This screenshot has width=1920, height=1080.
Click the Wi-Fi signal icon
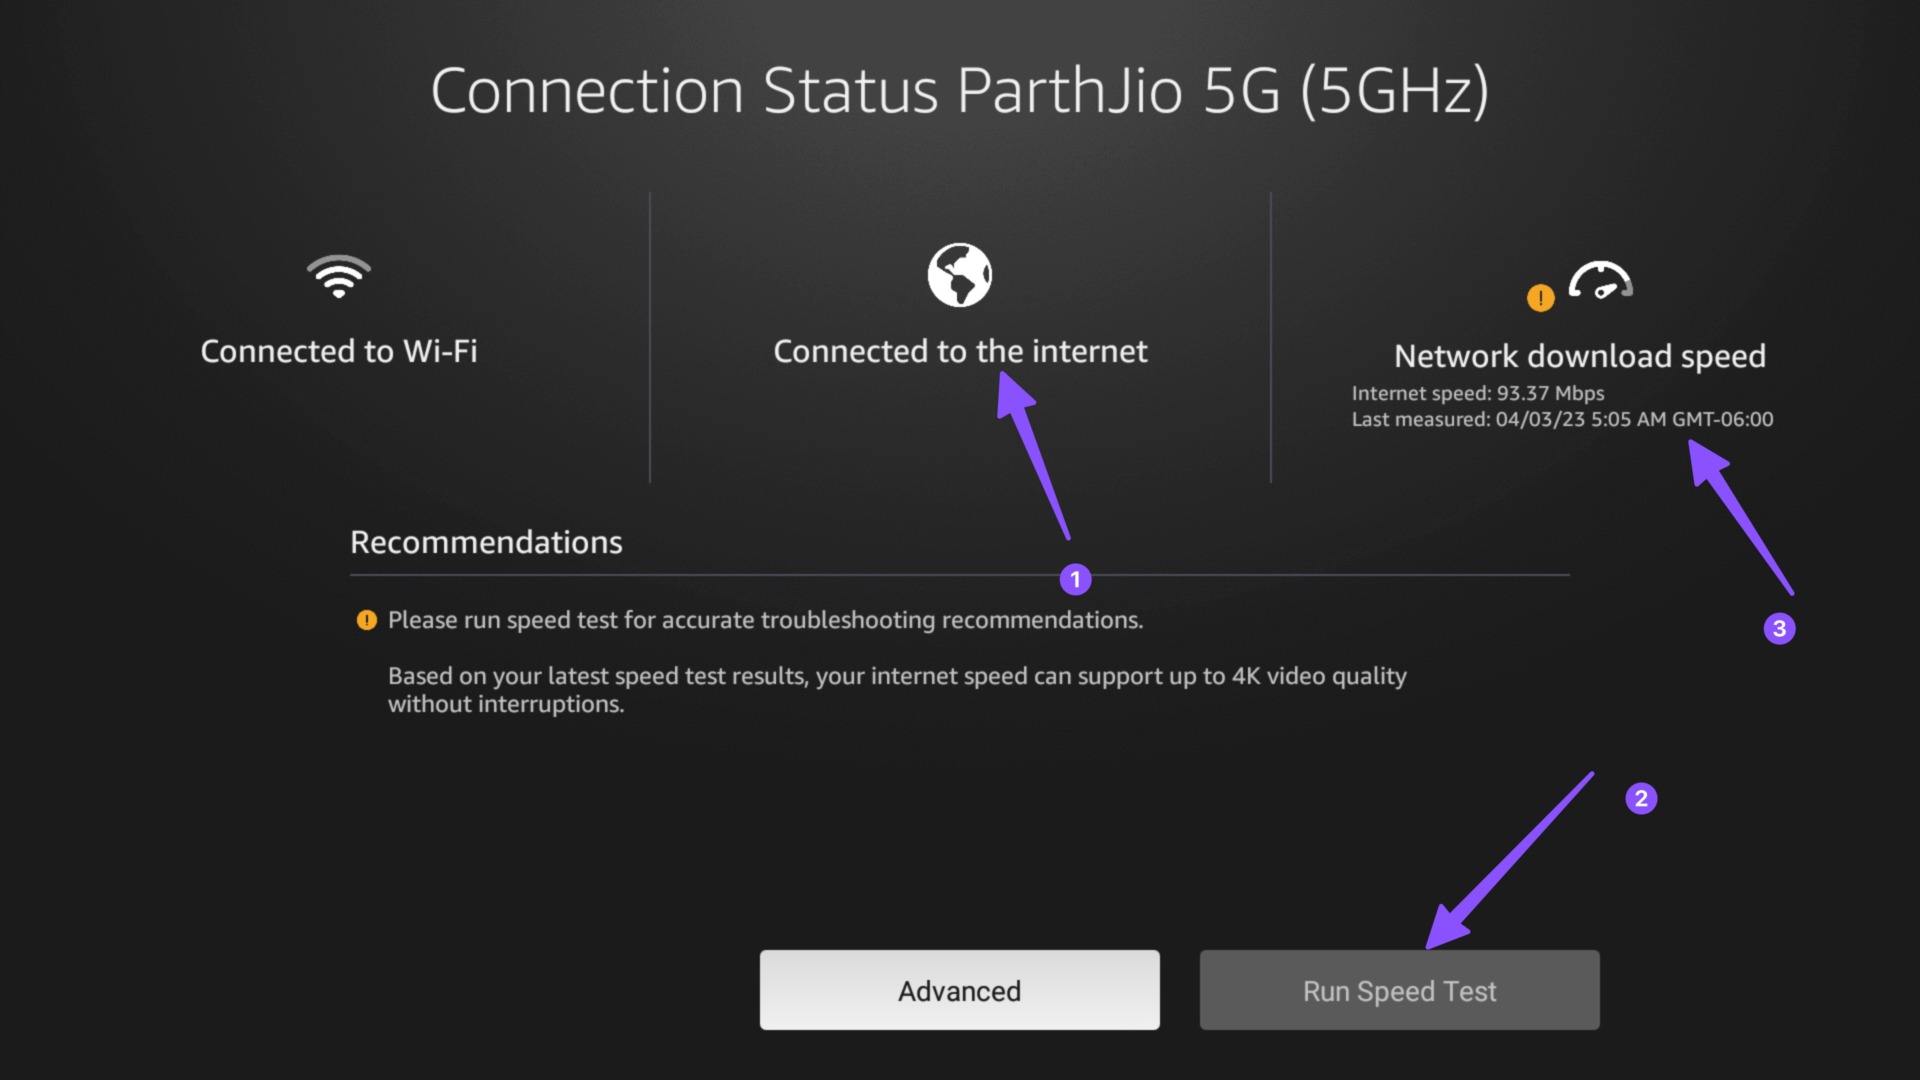point(339,276)
